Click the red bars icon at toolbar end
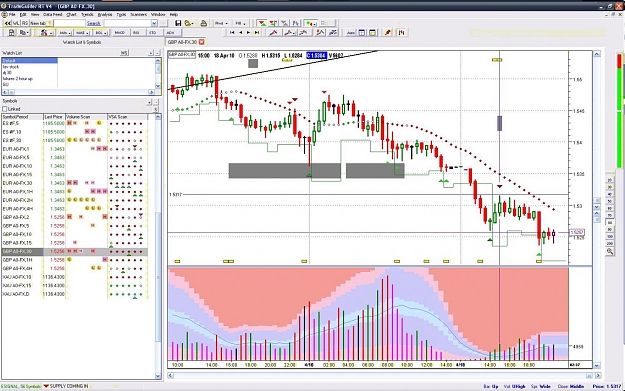This screenshot has height=391, width=625. click(x=401, y=33)
